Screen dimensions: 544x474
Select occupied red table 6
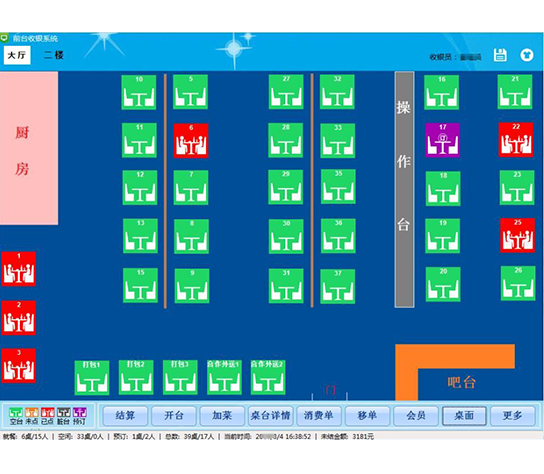pyautogui.click(x=191, y=141)
